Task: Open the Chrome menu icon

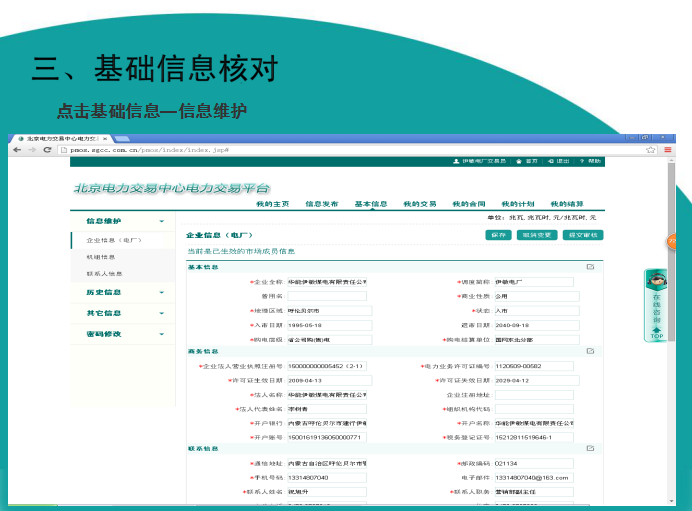Action: 667,149
